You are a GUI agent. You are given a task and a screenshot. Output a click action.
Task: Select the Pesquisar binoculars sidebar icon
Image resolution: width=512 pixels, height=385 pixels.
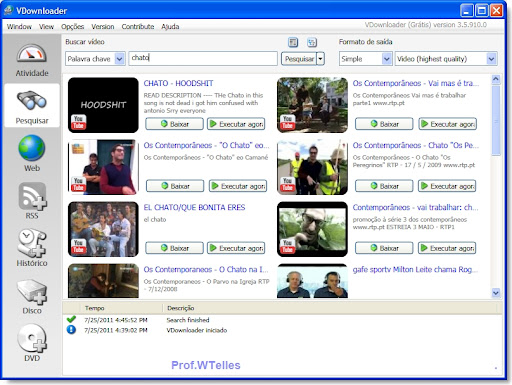click(x=32, y=106)
